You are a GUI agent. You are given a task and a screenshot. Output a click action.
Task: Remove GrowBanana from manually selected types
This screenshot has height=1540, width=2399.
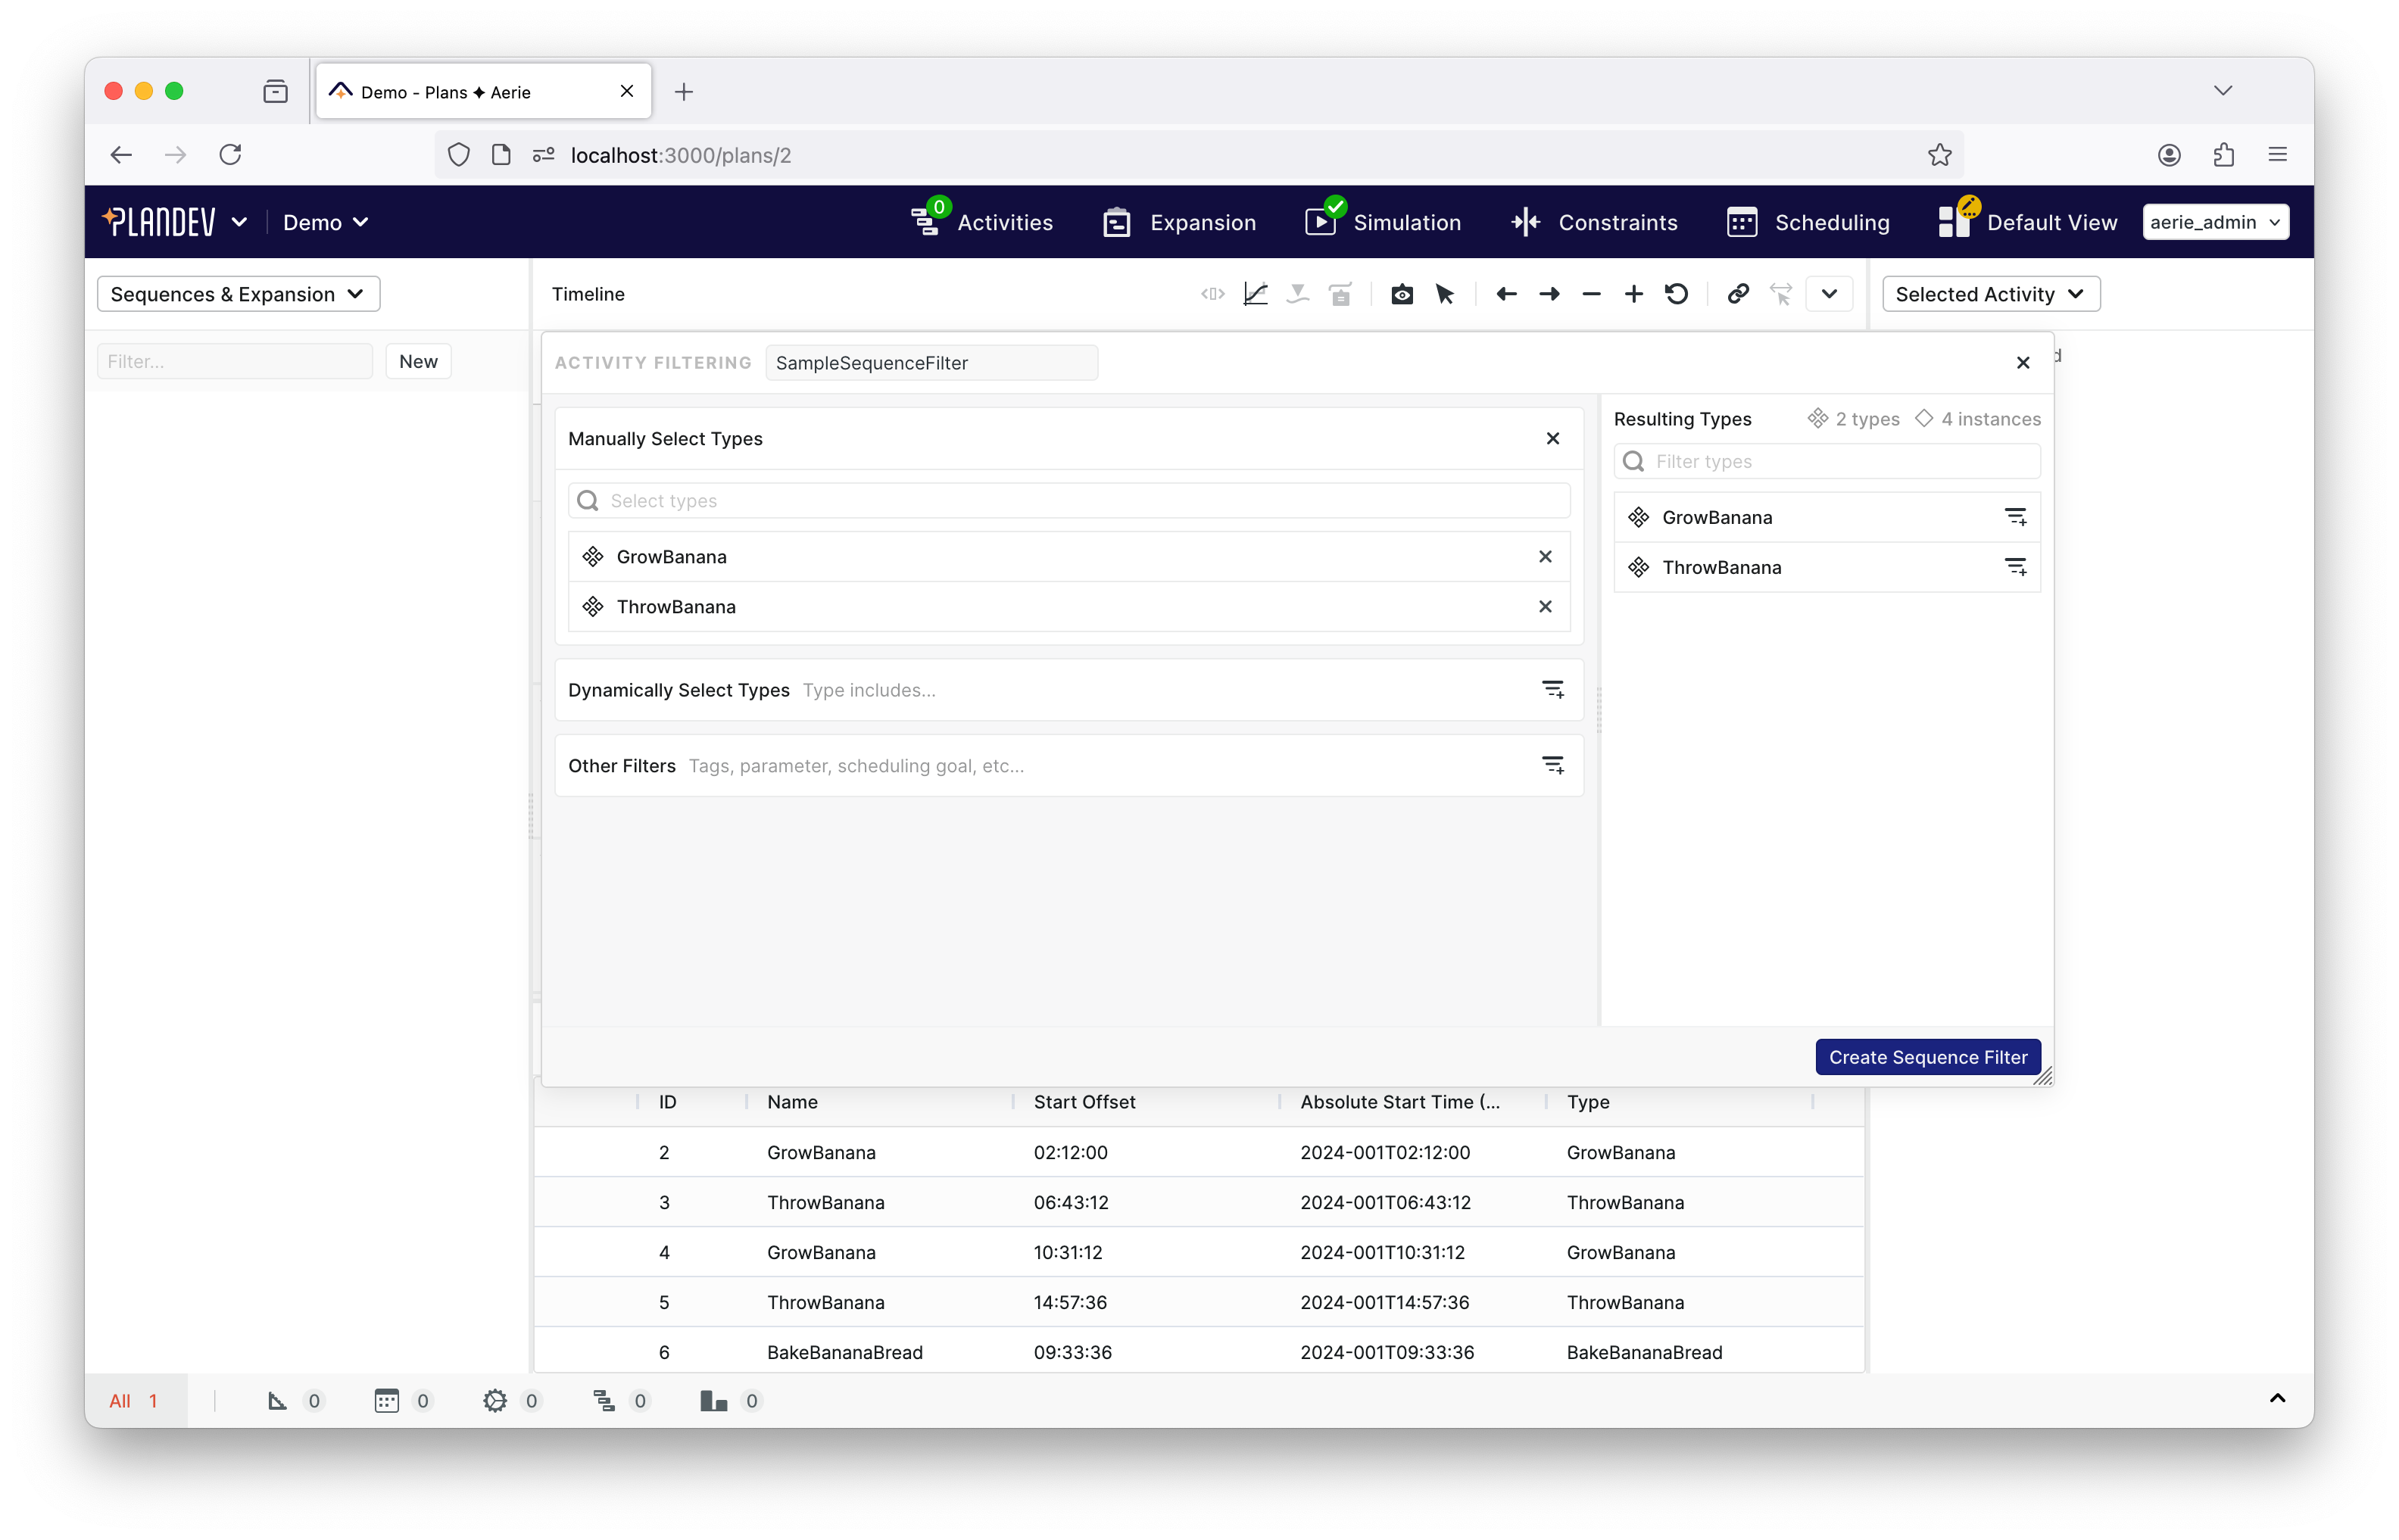(1545, 557)
